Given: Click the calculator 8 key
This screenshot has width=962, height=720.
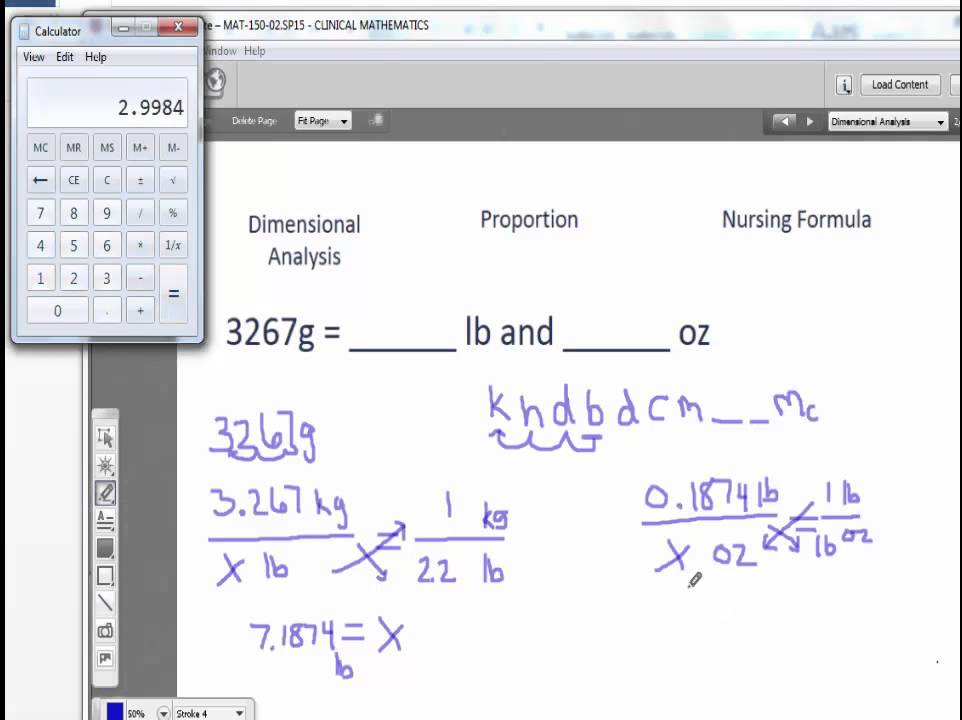Looking at the screenshot, I should pos(74,213).
